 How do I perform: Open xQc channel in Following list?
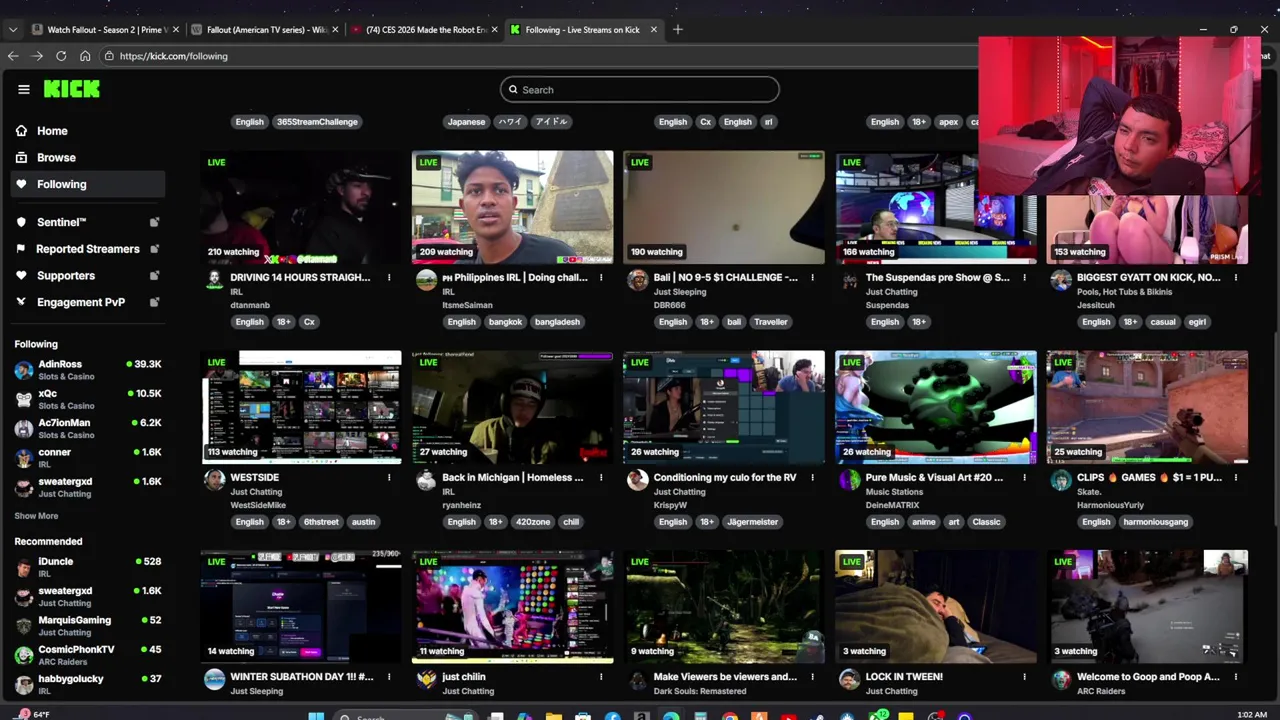click(x=88, y=399)
